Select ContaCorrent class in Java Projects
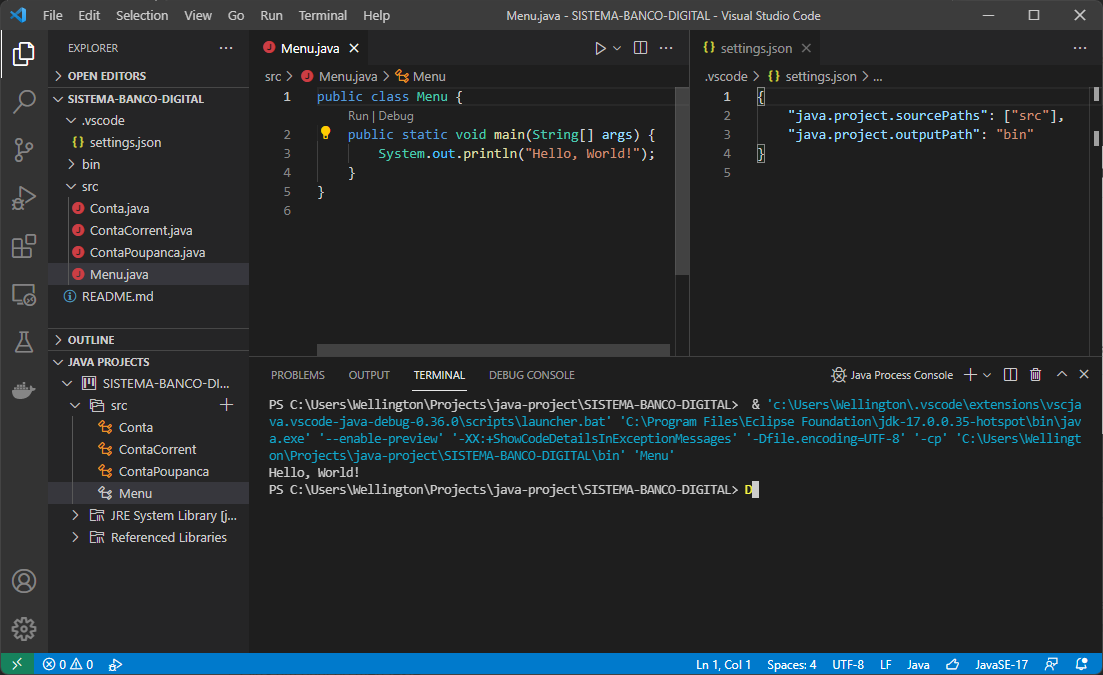 coord(158,449)
